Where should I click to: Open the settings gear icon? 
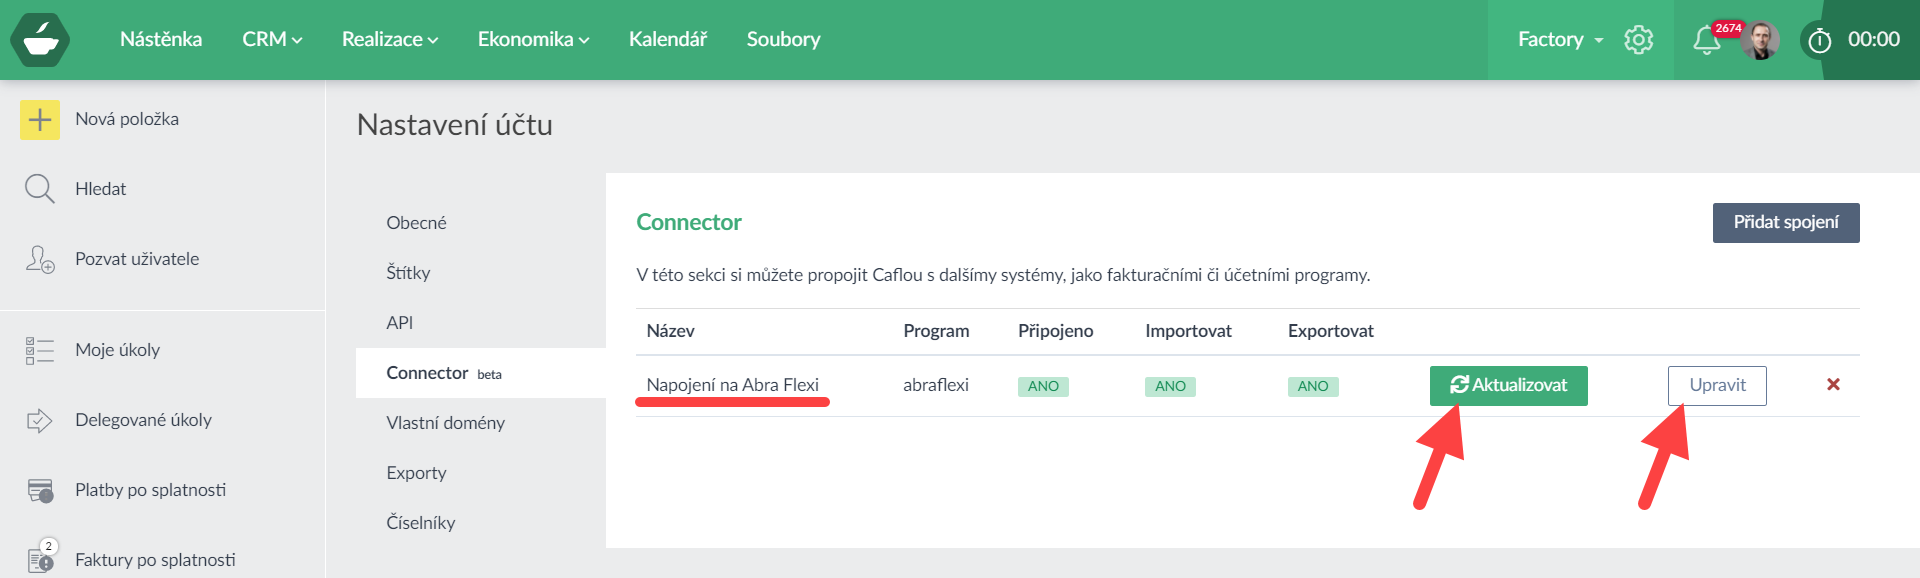1638,40
